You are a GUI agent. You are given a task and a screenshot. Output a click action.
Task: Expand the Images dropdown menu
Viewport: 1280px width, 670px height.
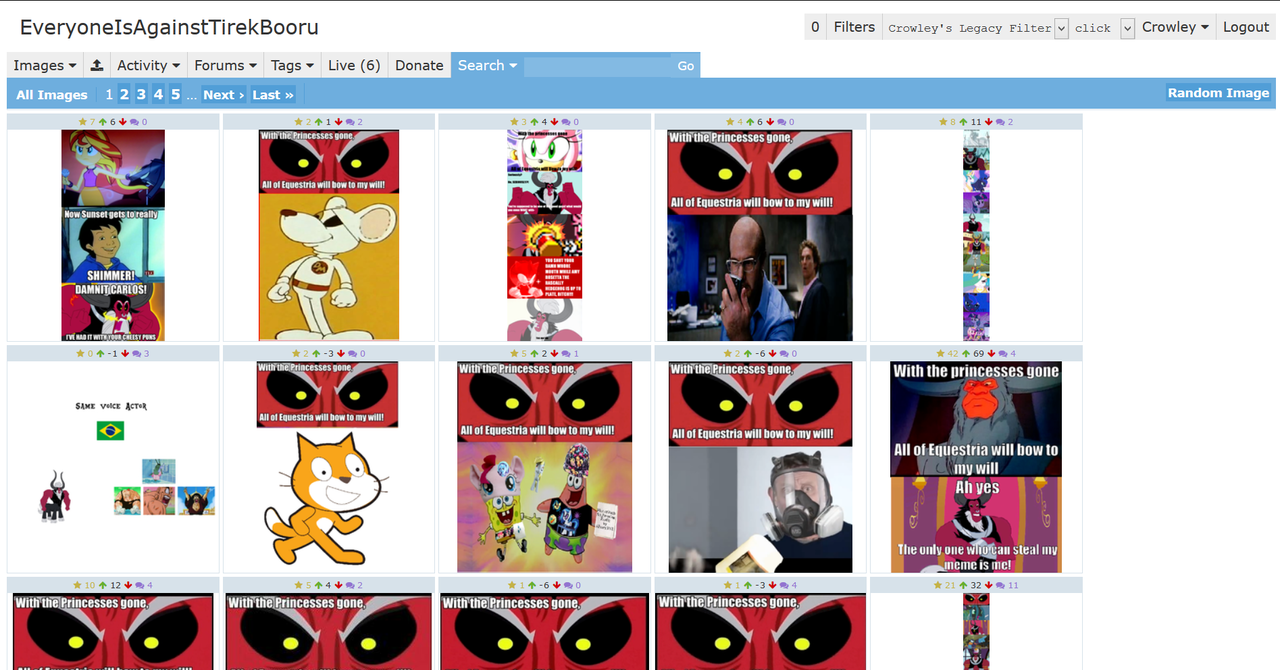(x=45, y=65)
